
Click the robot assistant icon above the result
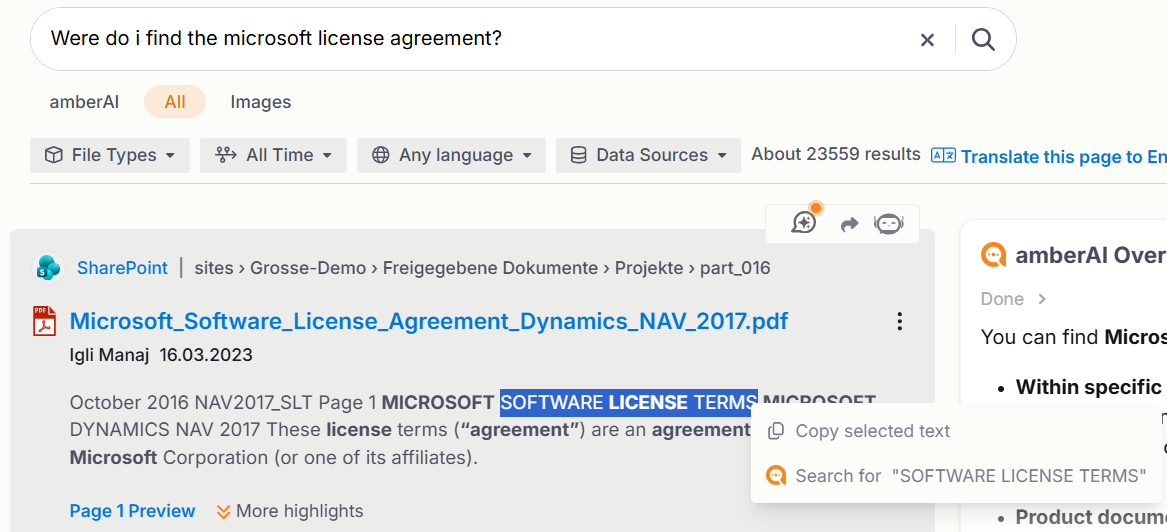(x=889, y=223)
